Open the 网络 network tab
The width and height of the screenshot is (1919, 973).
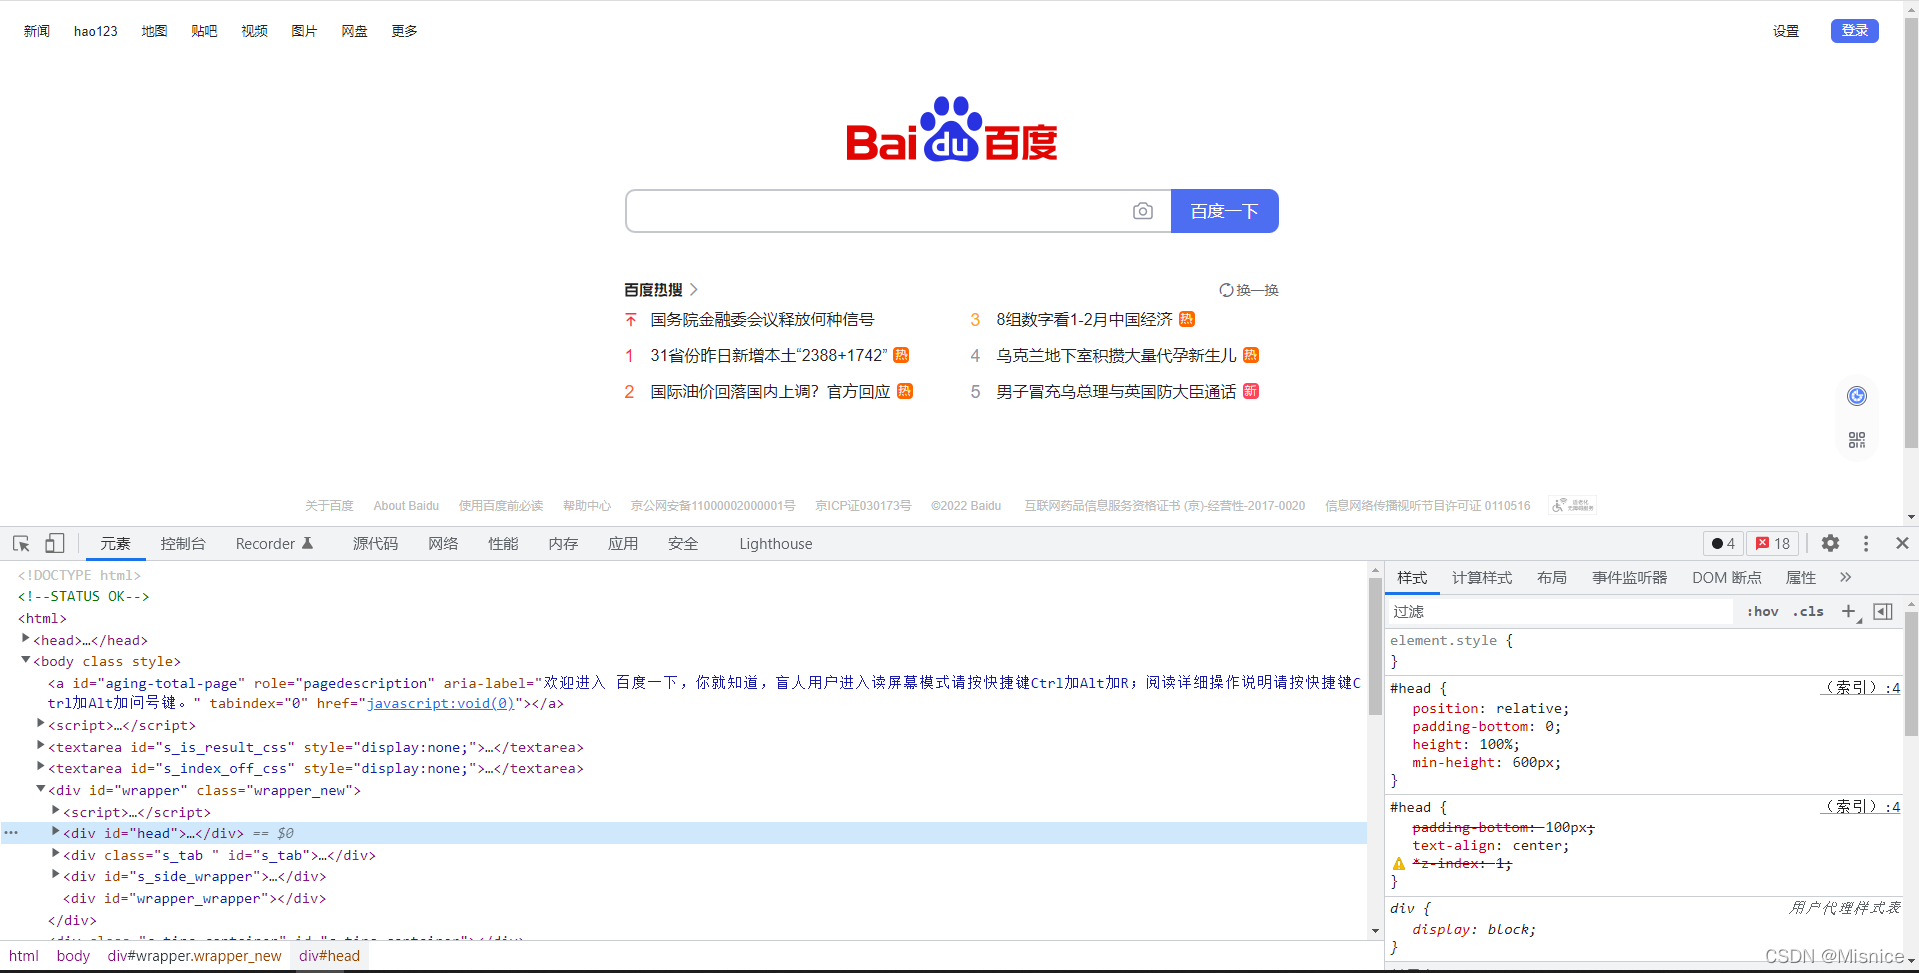443,543
